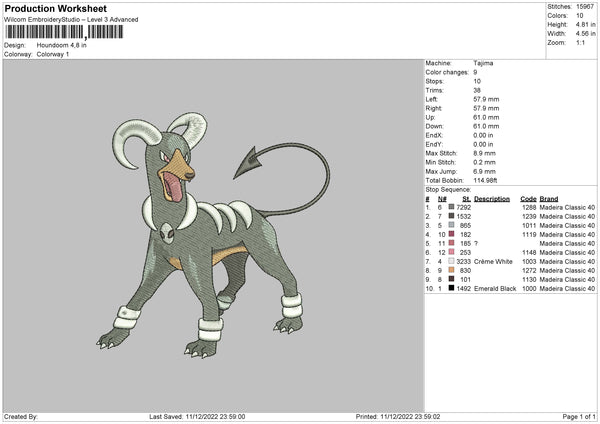Click thread code '1148' in stop 6
The image size is (600, 424).
(x=529, y=253)
